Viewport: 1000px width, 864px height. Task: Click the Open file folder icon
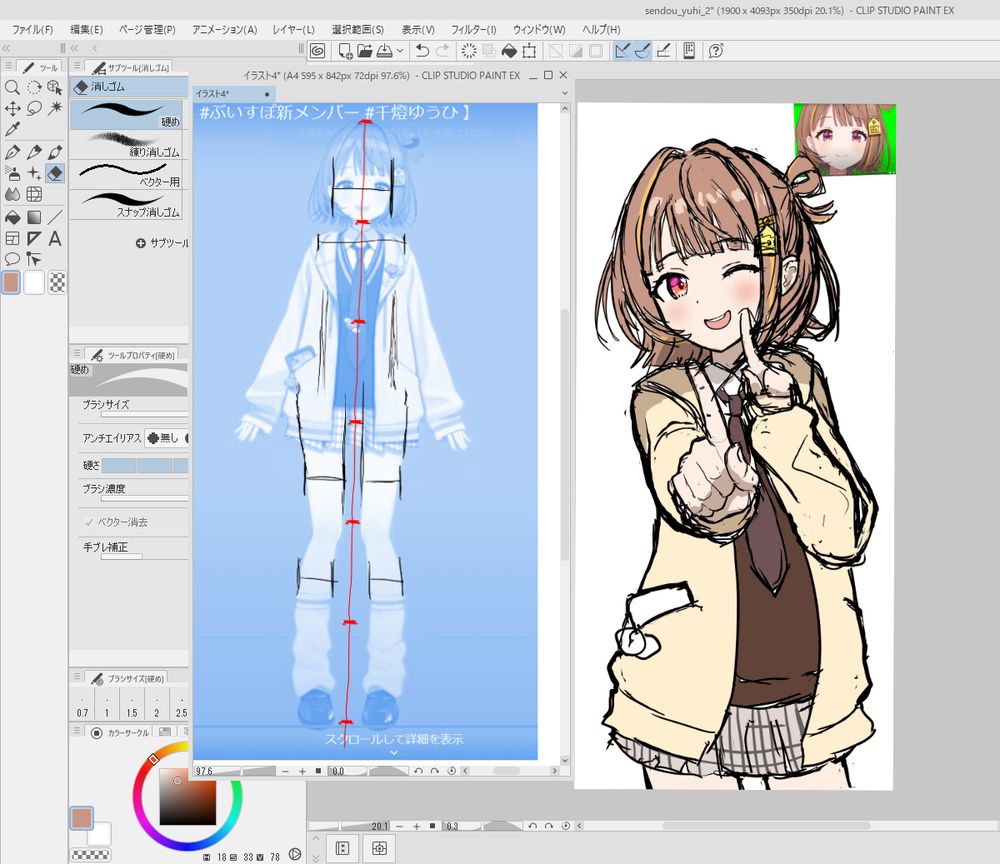pos(365,51)
